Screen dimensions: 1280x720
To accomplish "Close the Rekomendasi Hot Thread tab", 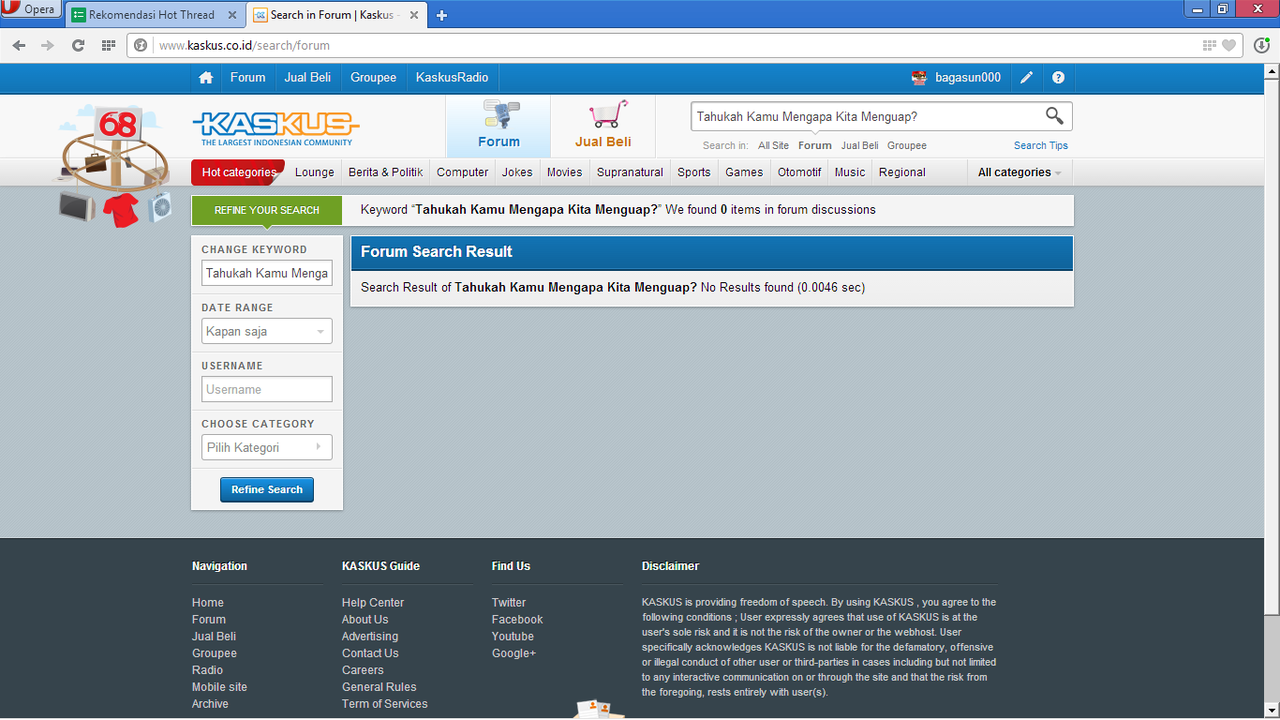I will click(x=233, y=15).
